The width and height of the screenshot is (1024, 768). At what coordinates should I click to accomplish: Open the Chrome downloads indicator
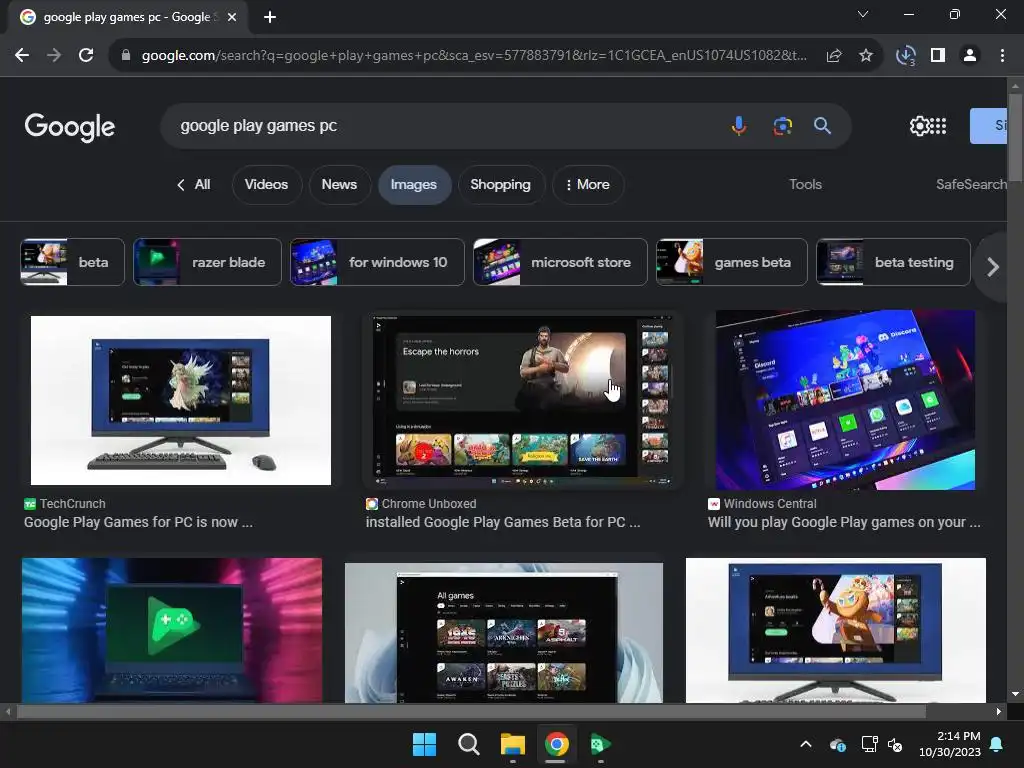point(905,56)
